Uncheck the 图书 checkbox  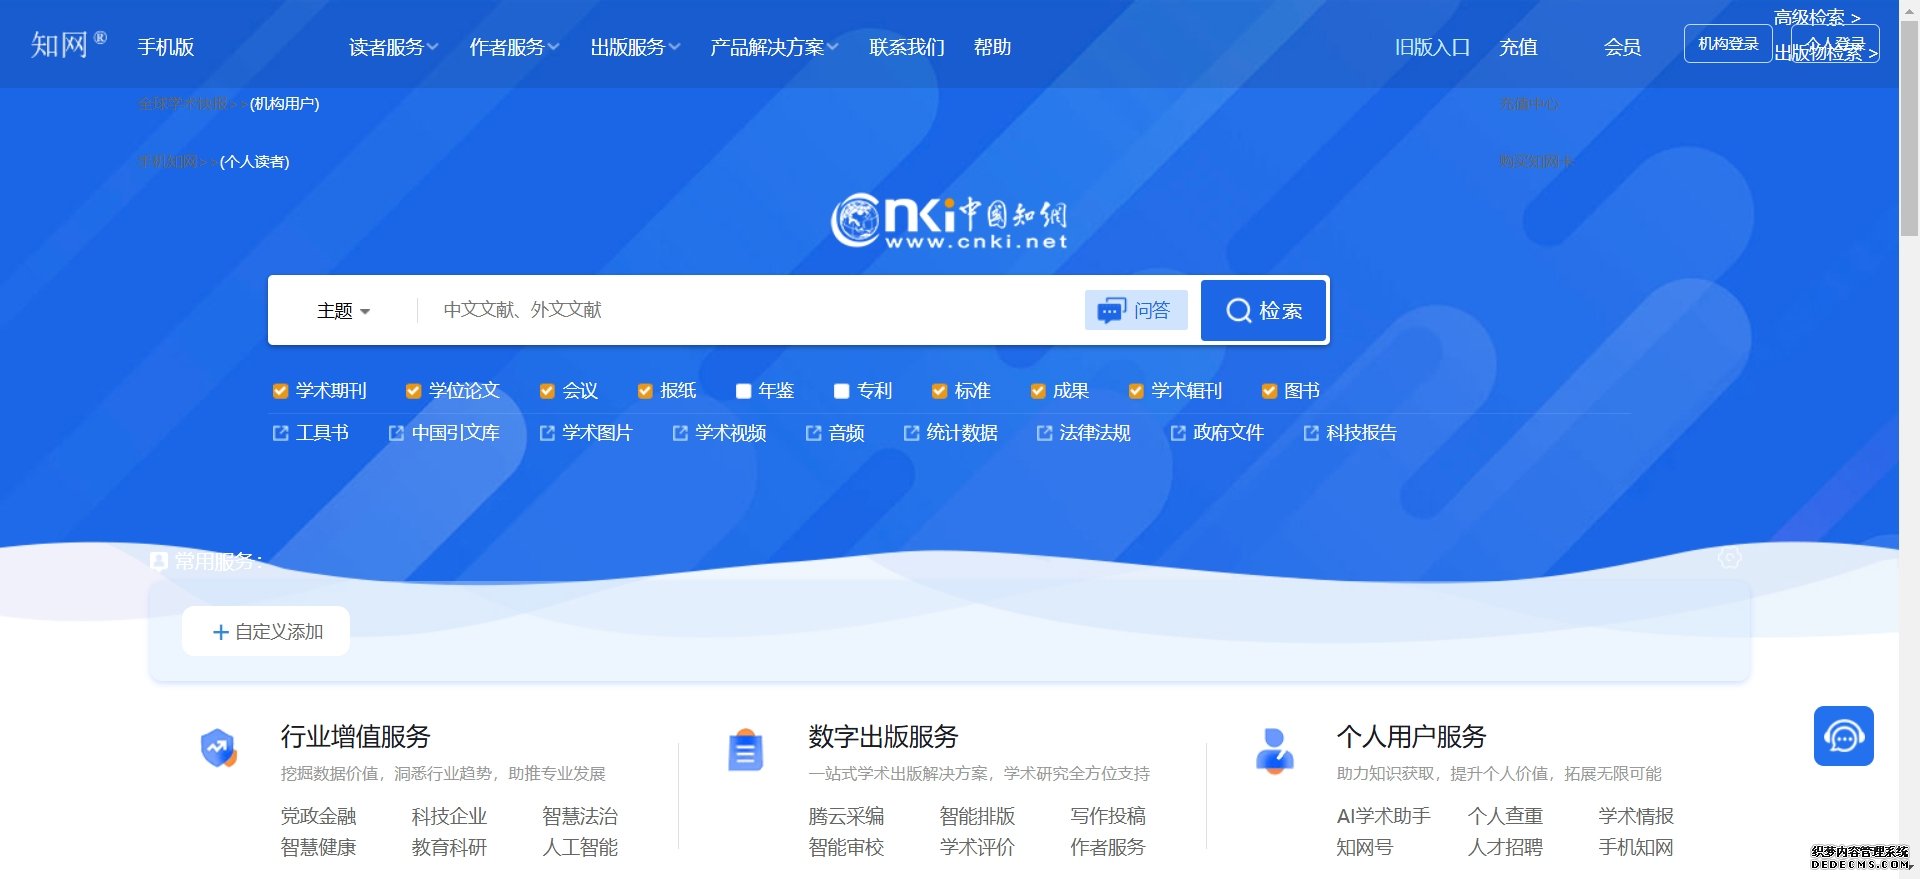pos(1269,391)
